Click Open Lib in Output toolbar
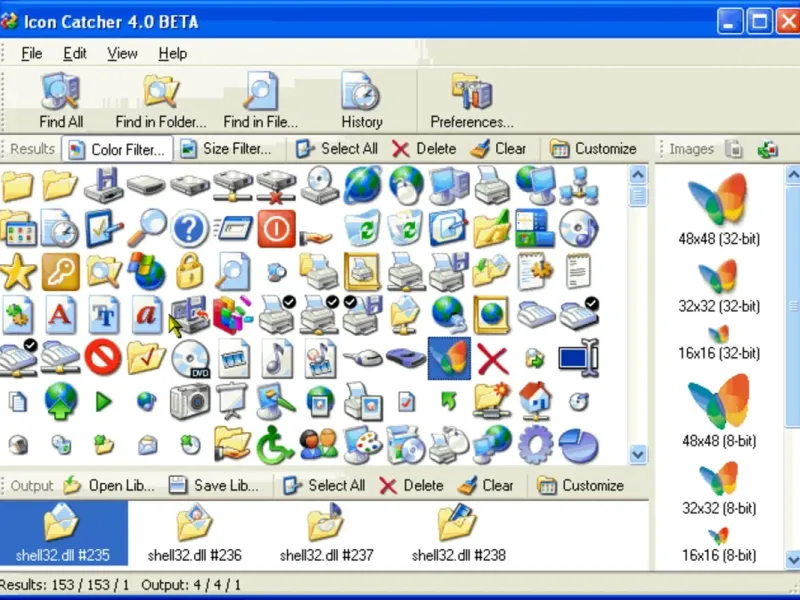This screenshot has height=600, width=800. (x=109, y=485)
